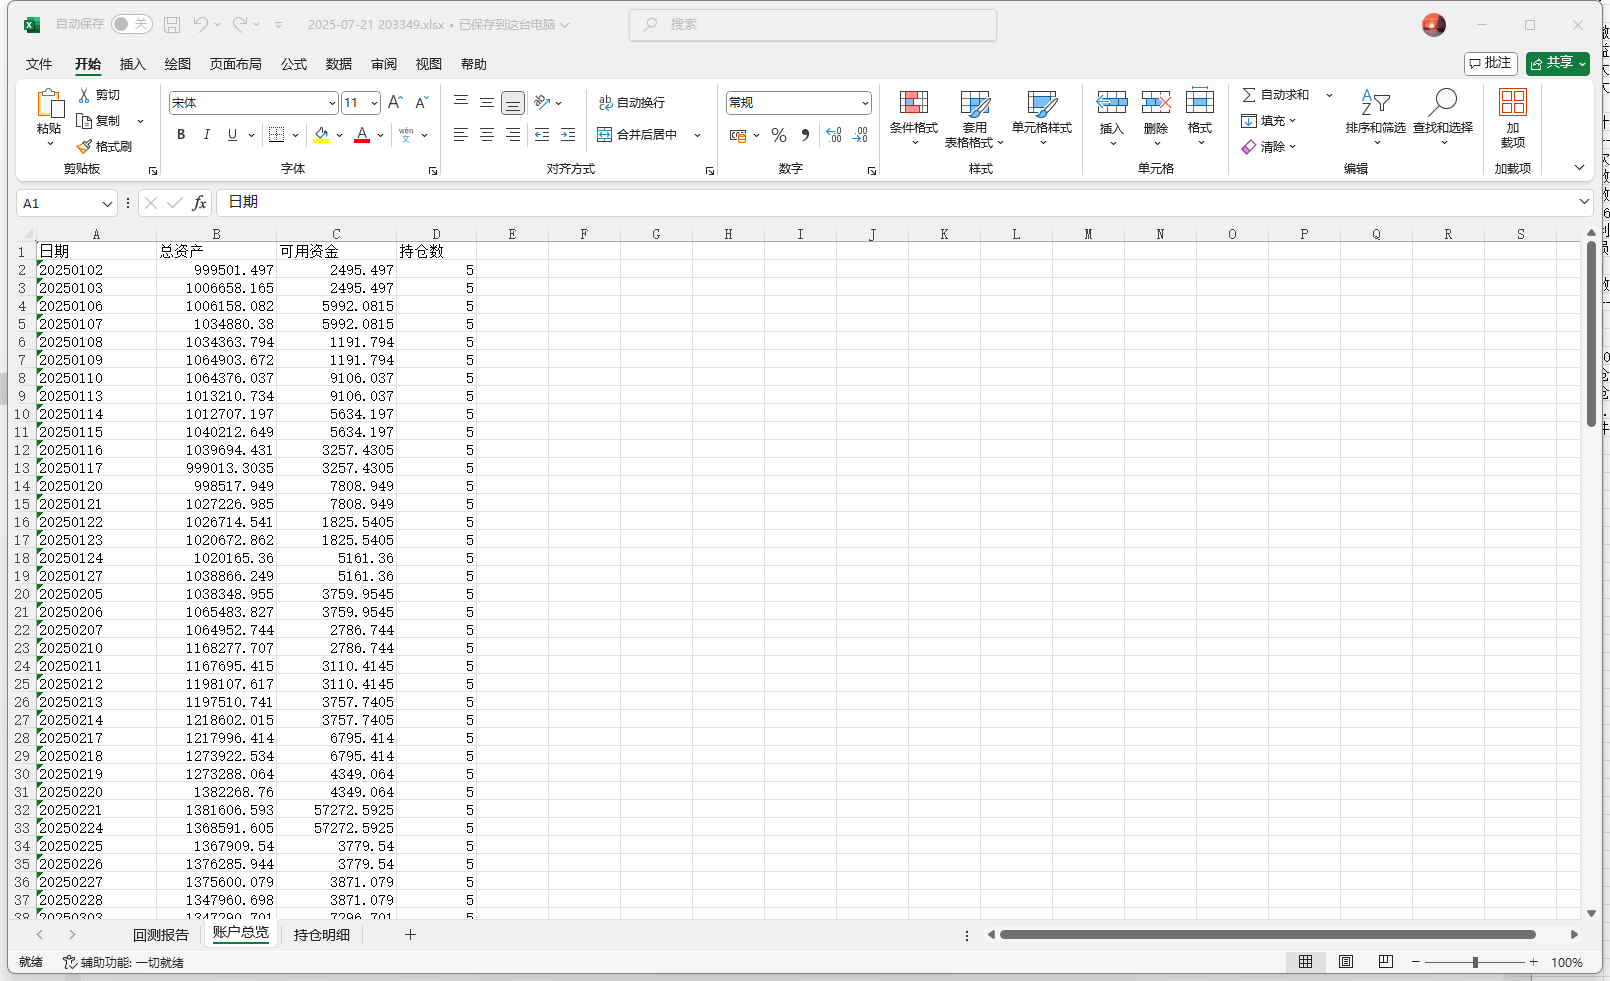Switch to the 持仓明细 sheet tab

(x=322, y=935)
